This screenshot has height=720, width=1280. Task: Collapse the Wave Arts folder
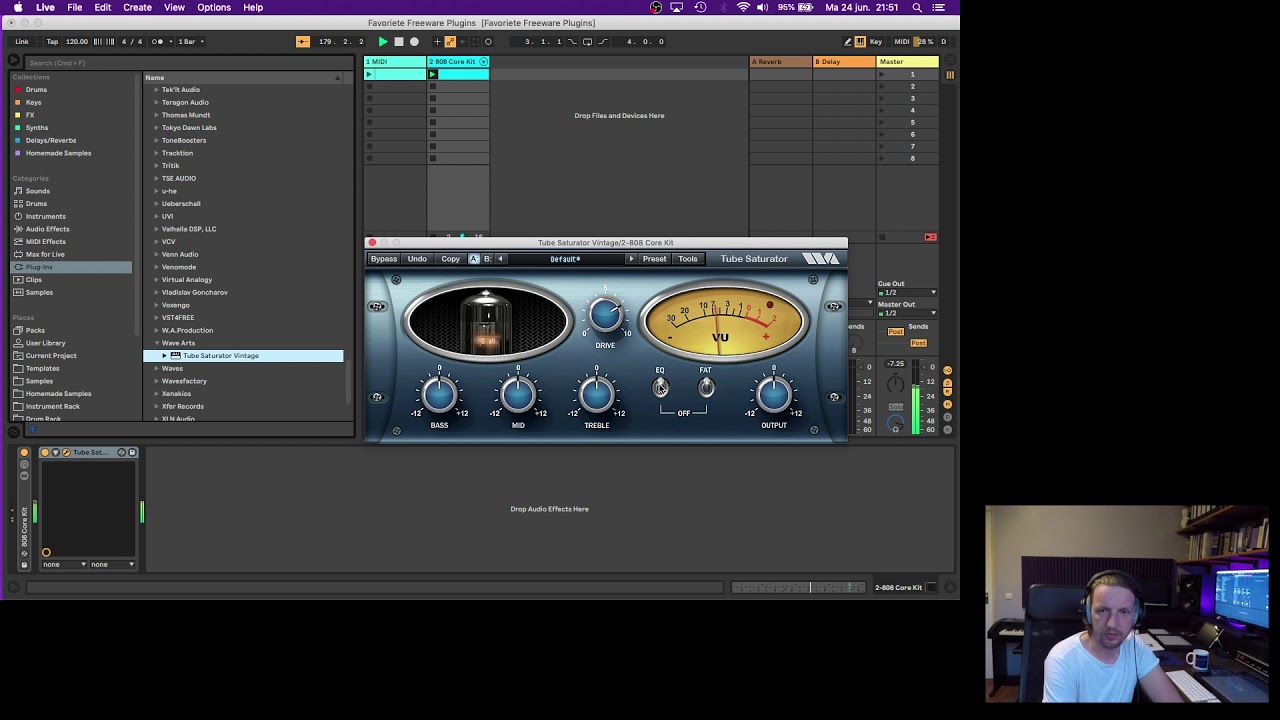157,343
